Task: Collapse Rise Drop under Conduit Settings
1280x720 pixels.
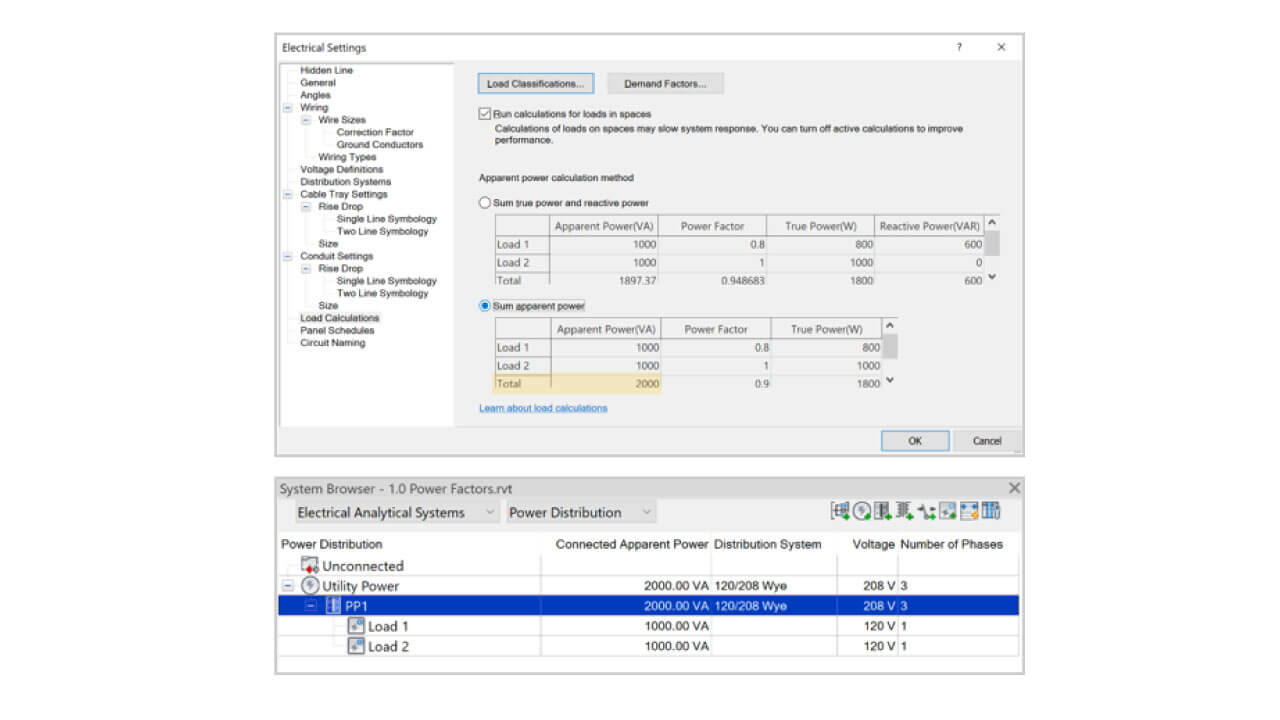Action: coord(306,269)
